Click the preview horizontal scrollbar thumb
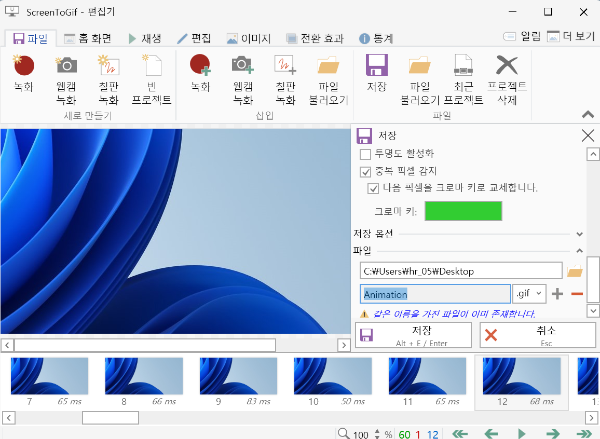Viewport: 600px width, 439px height. point(145,345)
